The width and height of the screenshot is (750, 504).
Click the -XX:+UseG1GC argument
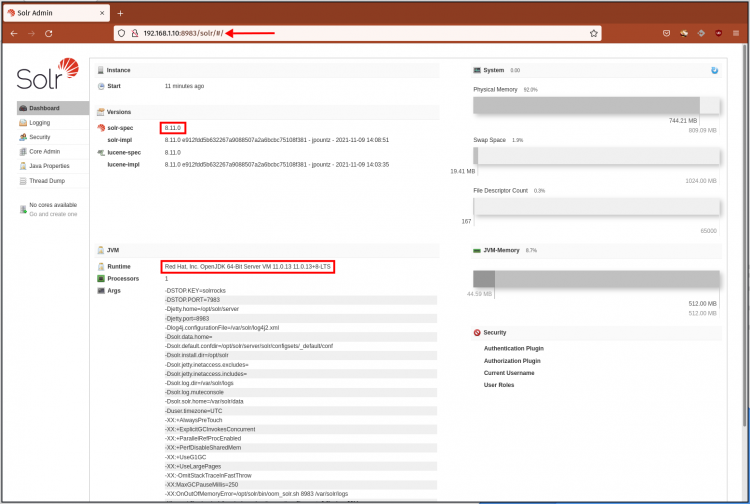coord(186,457)
